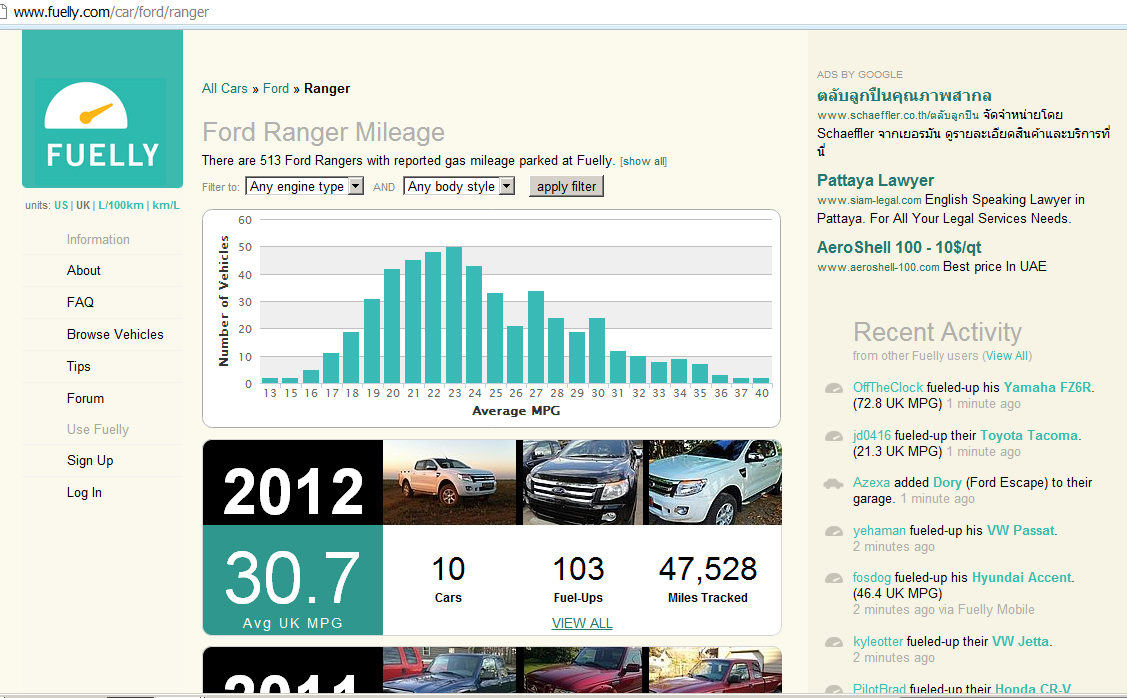Switch units to UK

[x=83, y=205]
